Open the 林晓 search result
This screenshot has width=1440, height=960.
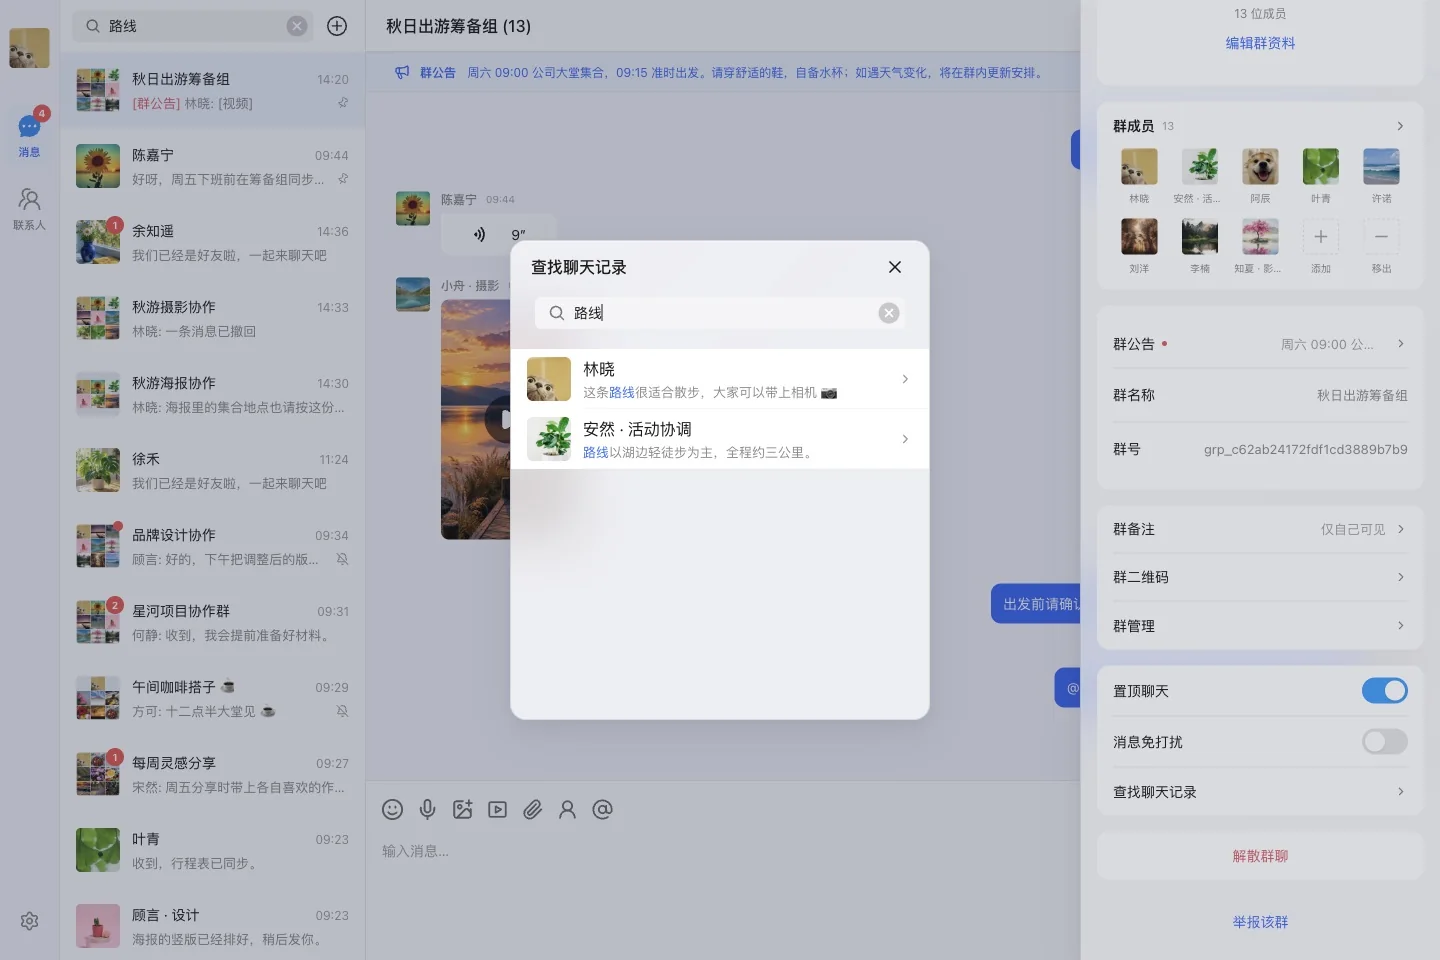coord(720,379)
